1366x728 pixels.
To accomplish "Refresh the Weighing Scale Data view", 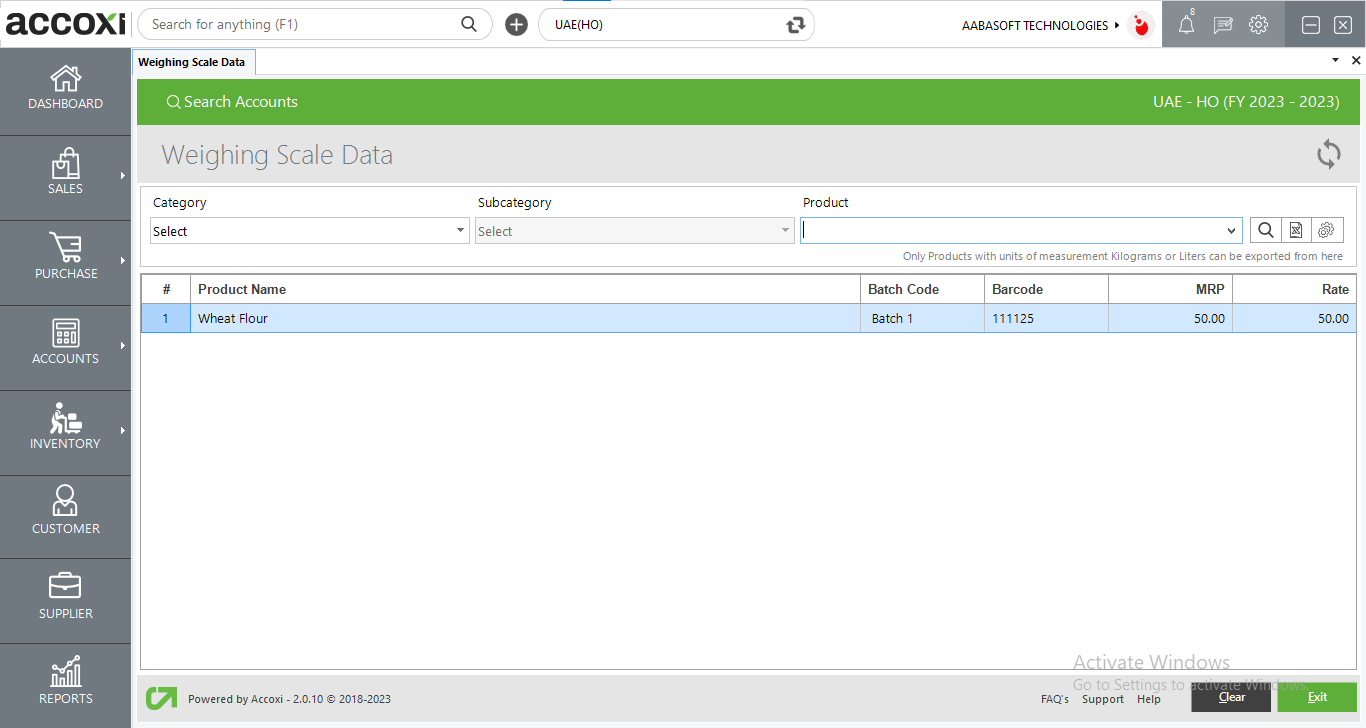I will click(x=1328, y=154).
